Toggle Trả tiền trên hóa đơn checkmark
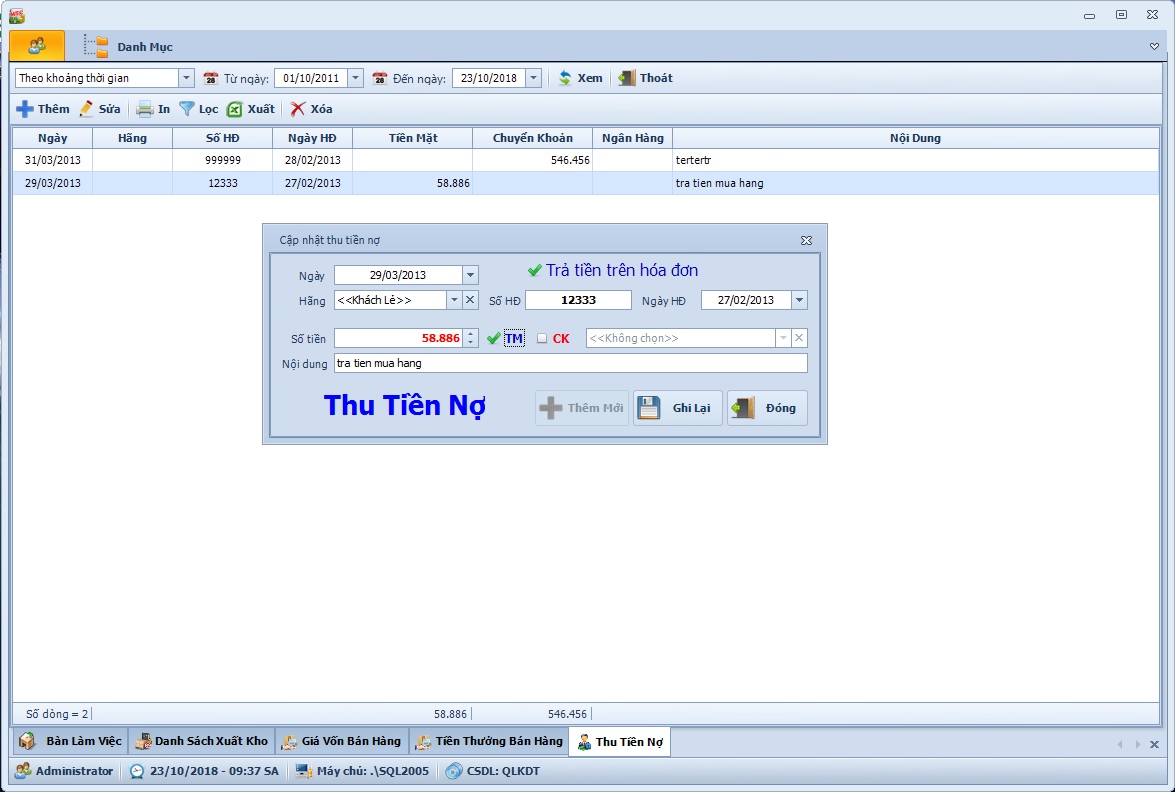This screenshot has width=1175, height=792. click(534, 271)
